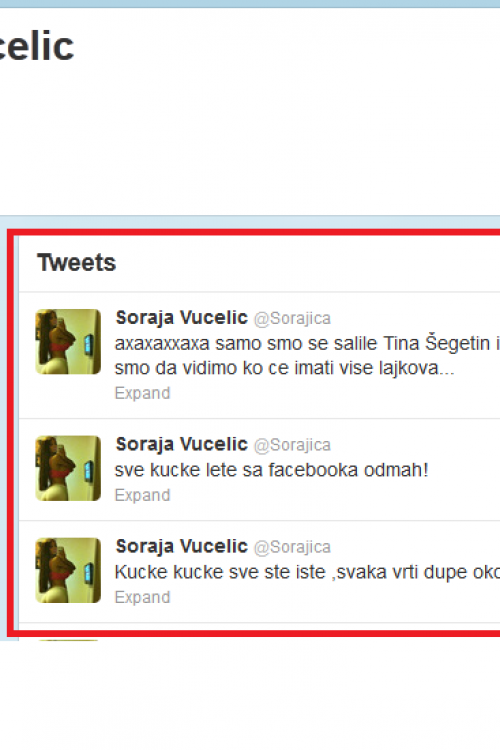Expand the 'Kucke kucke sve ste iste' tweet
The width and height of the screenshot is (500, 750).
point(142,597)
